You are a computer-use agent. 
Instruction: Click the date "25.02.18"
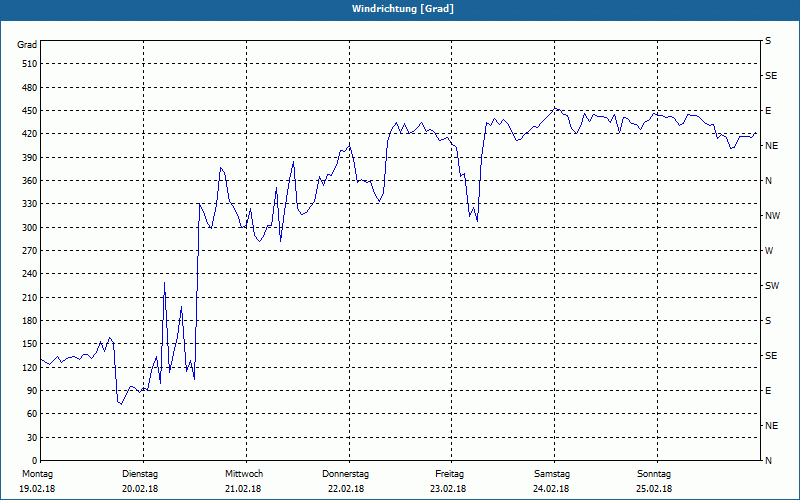pos(654,489)
